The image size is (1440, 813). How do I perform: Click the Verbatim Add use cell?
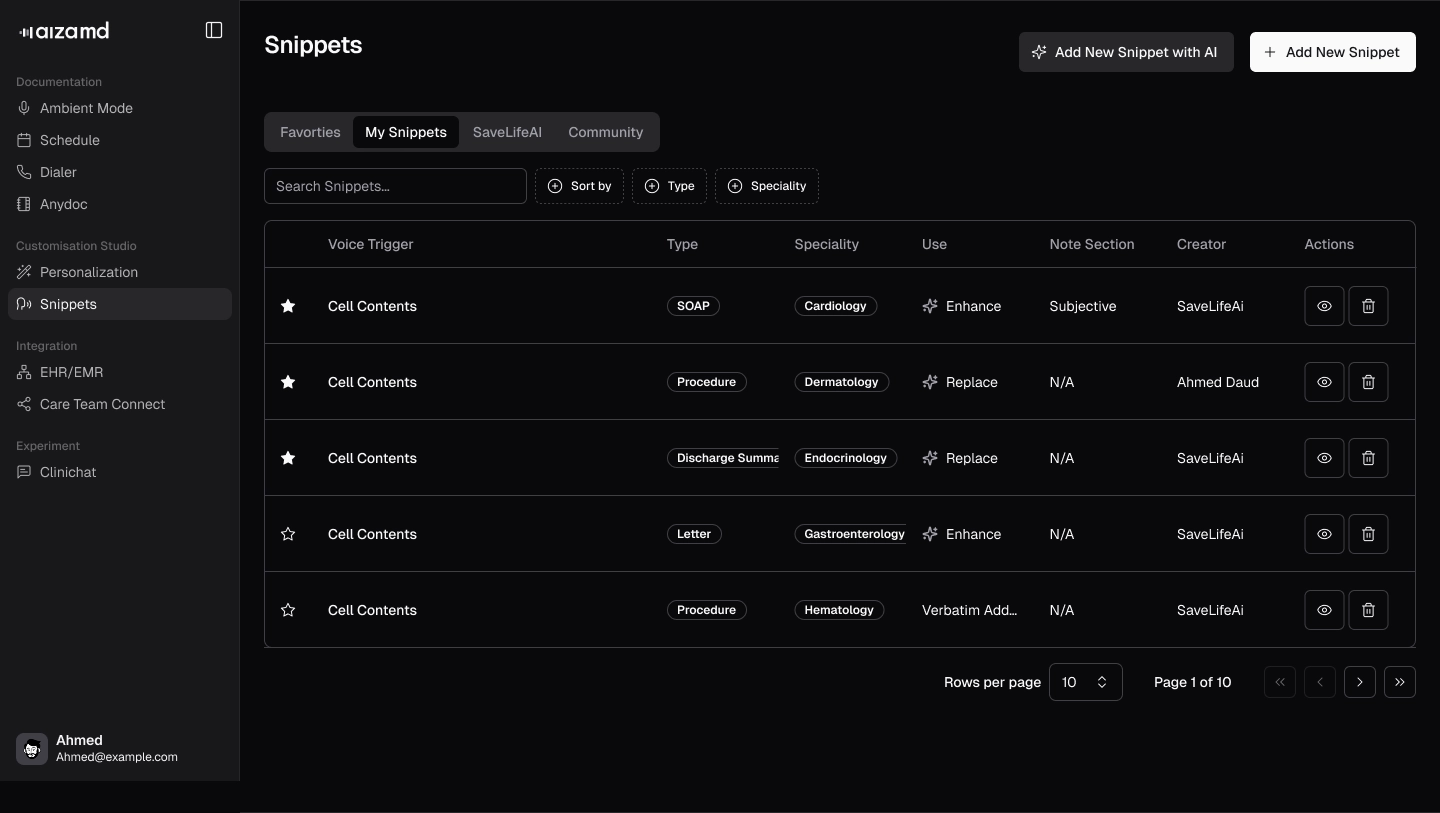970,610
